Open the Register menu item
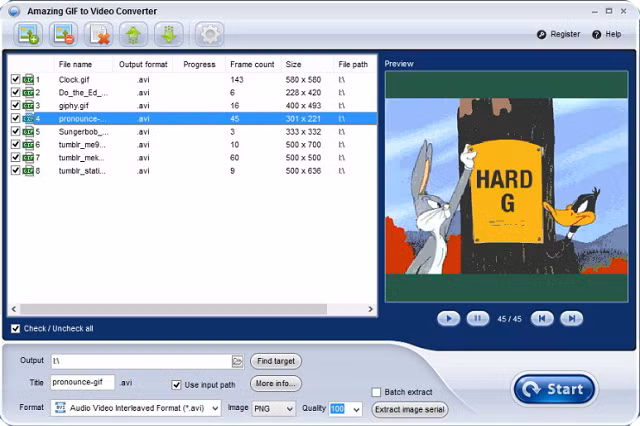This screenshot has height=426, width=640. point(559,34)
